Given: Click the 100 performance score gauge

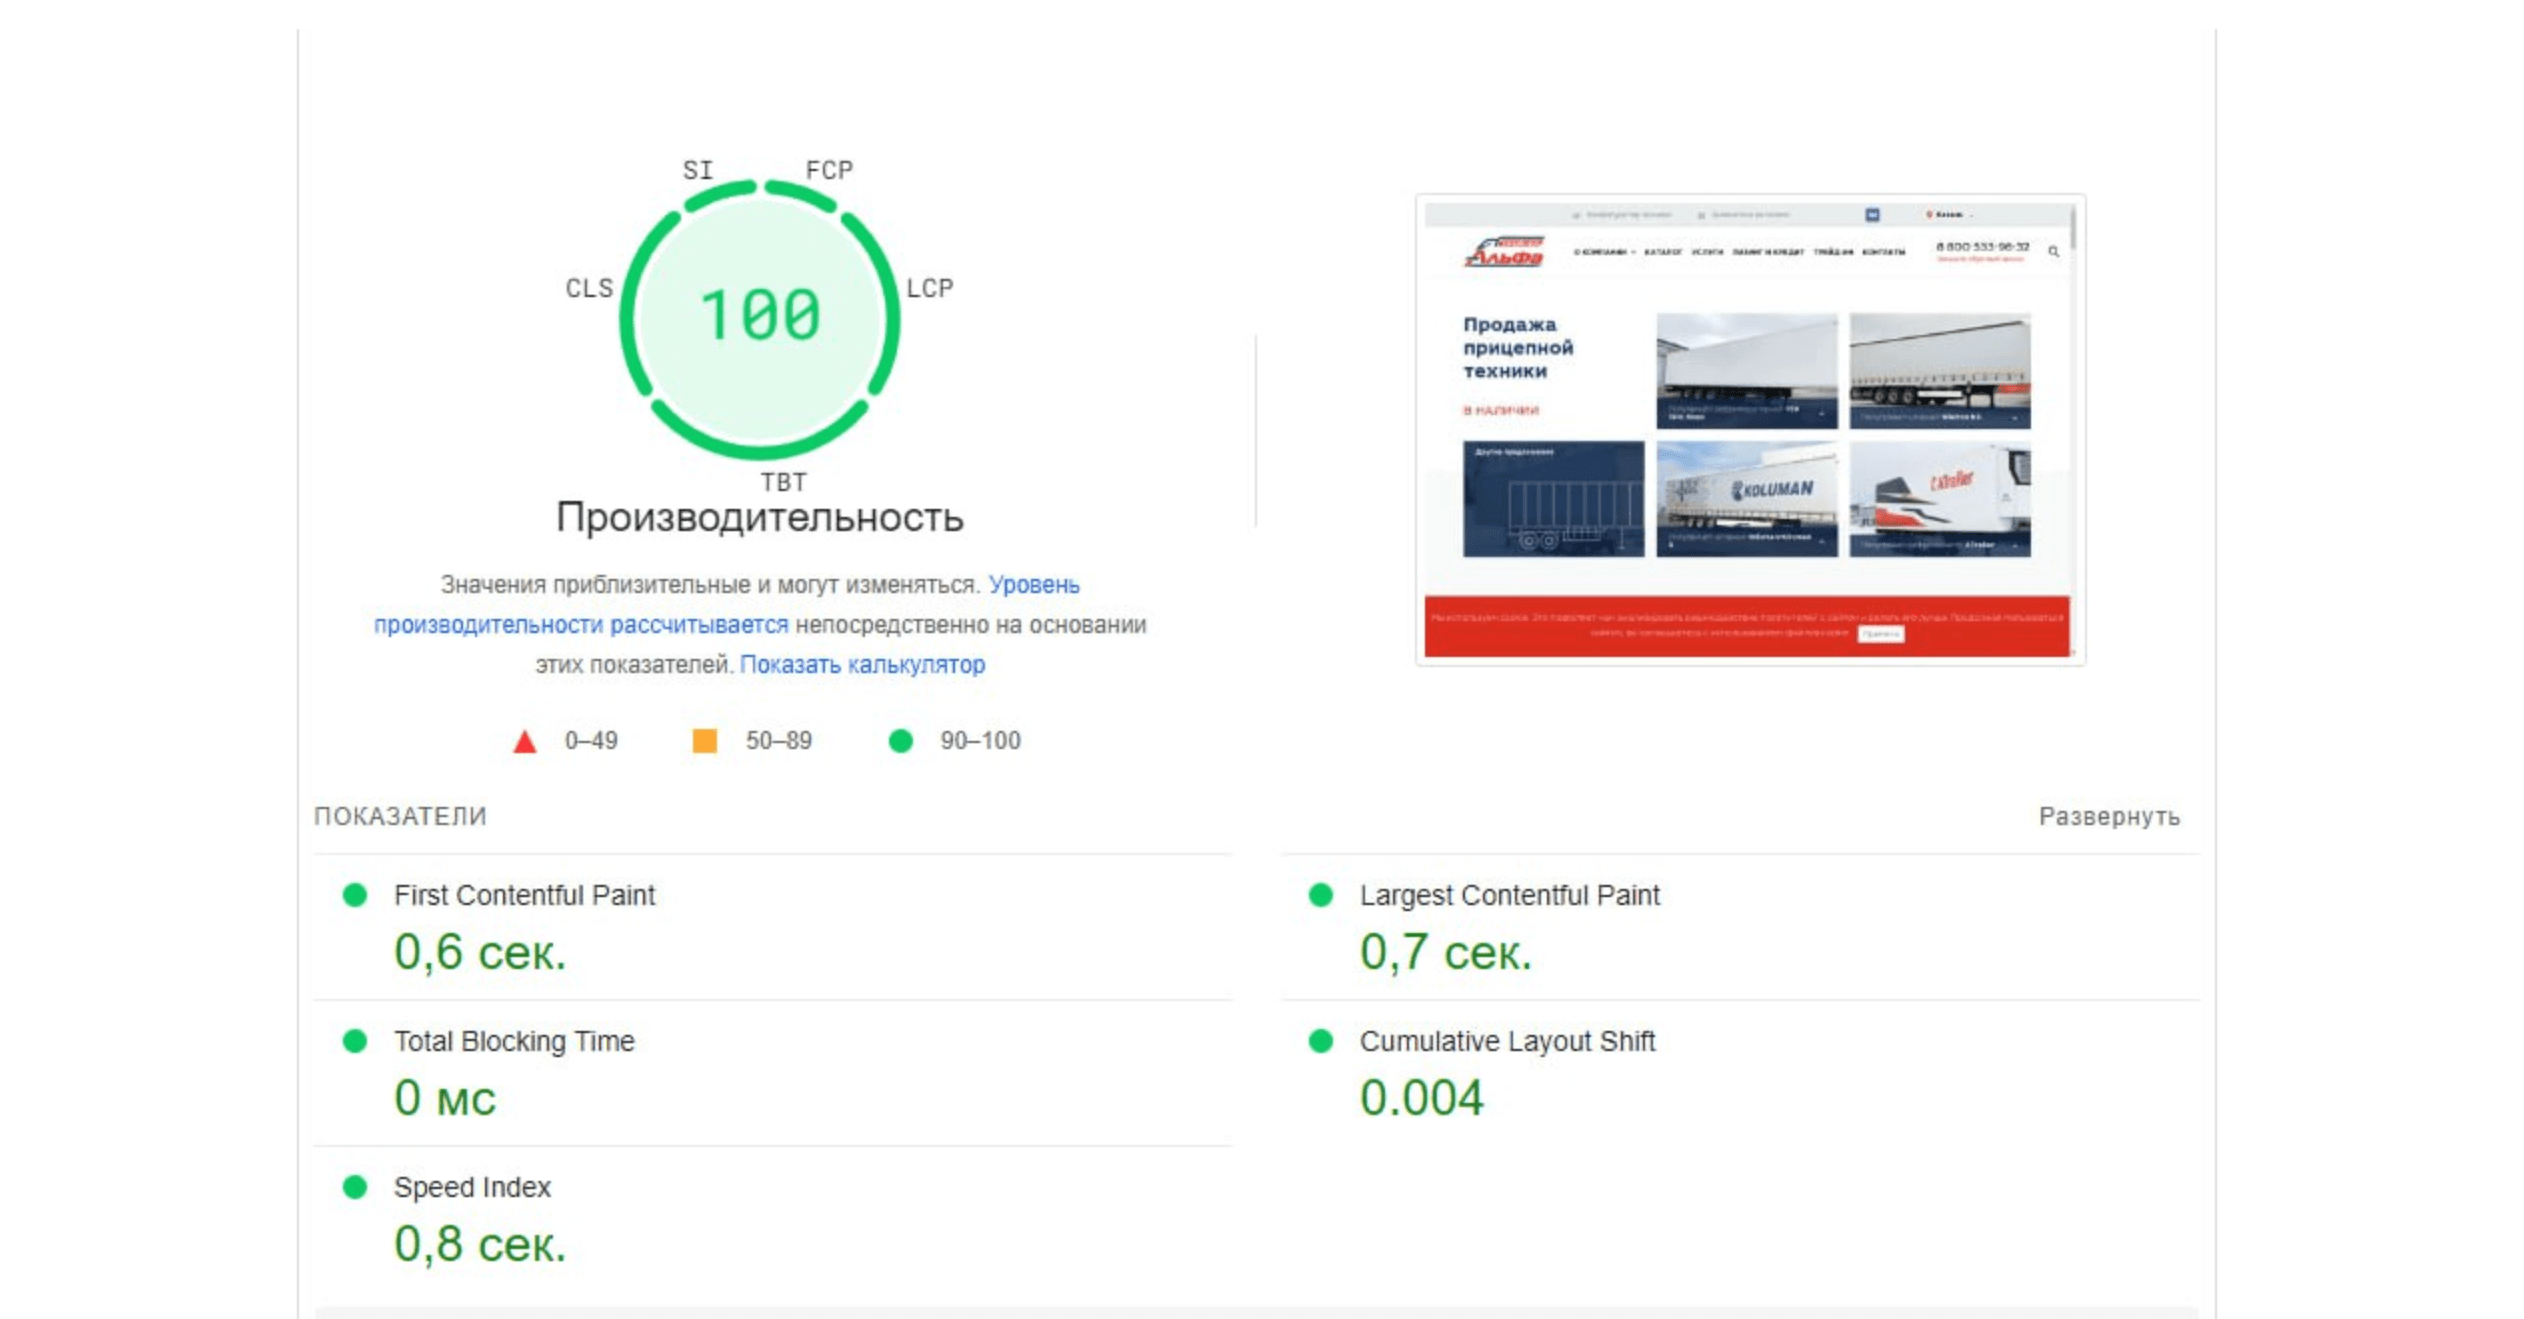Looking at the screenshot, I should click(760, 318).
